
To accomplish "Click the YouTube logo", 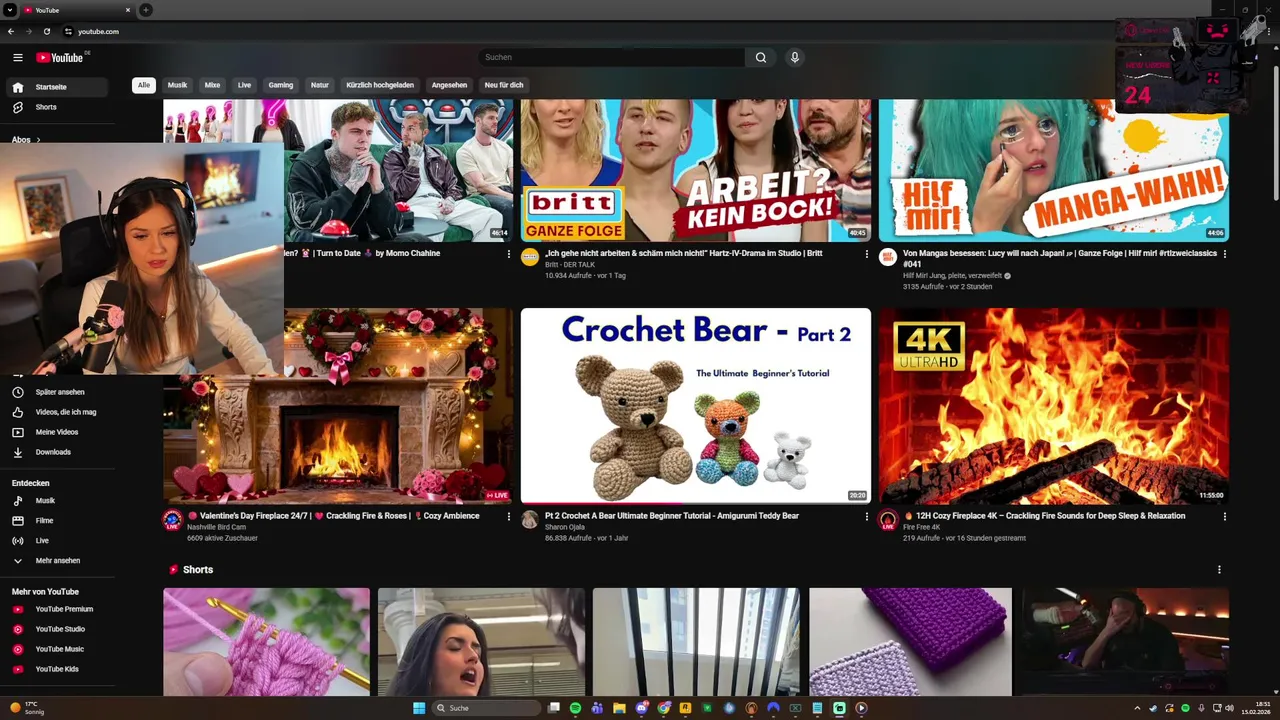I will click(x=60, y=57).
